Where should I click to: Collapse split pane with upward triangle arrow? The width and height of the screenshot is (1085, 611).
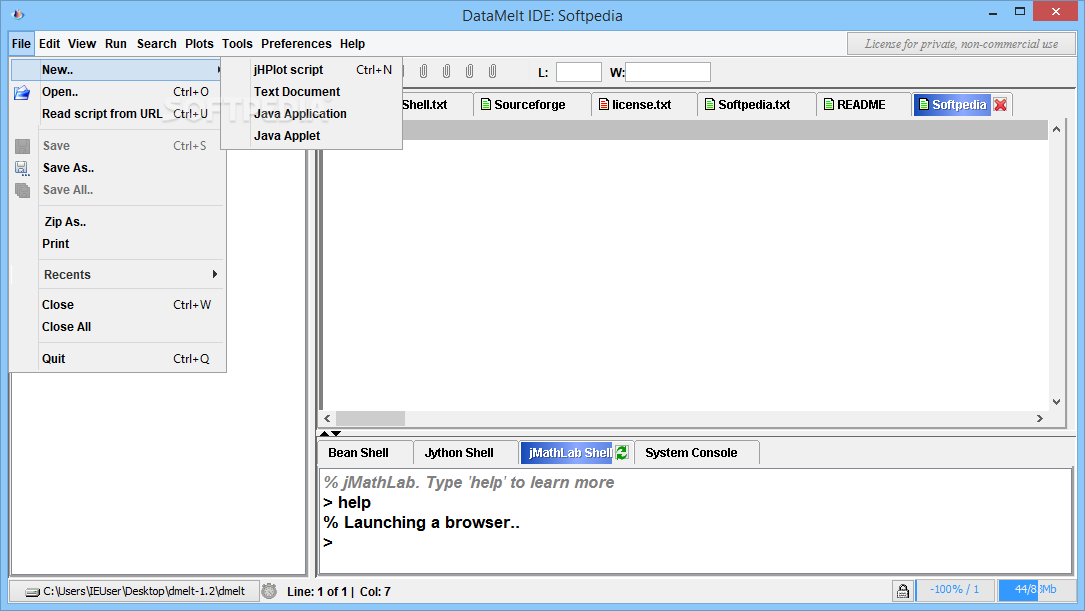[x=324, y=433]
